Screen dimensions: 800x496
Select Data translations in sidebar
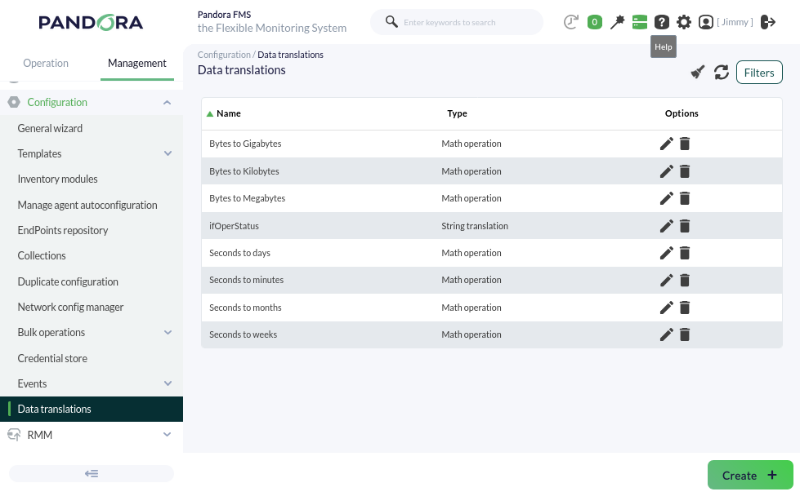click(91, 409)
